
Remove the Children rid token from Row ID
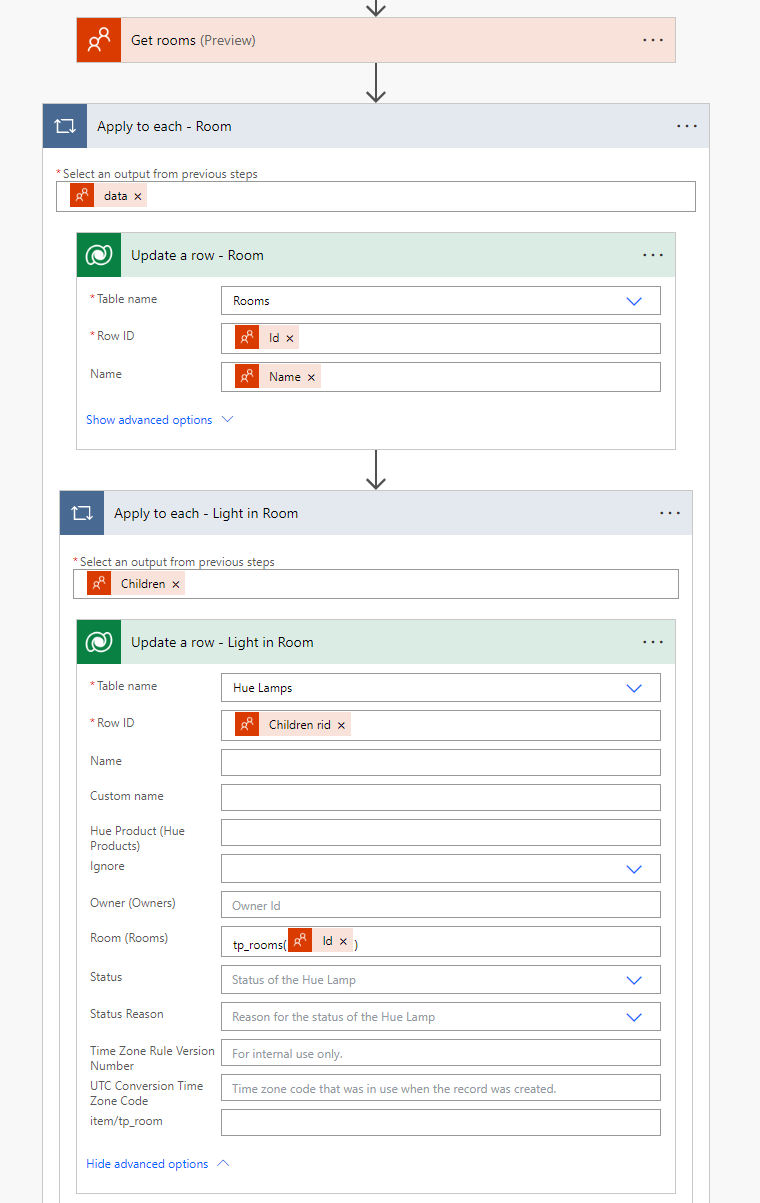click(x=341, y=725)
